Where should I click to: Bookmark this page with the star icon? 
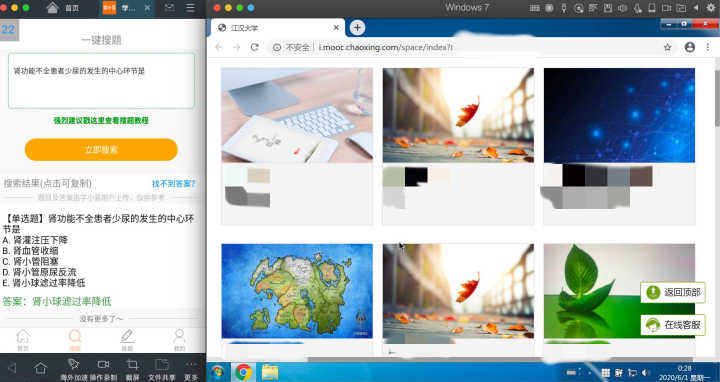tap(667, 47)
